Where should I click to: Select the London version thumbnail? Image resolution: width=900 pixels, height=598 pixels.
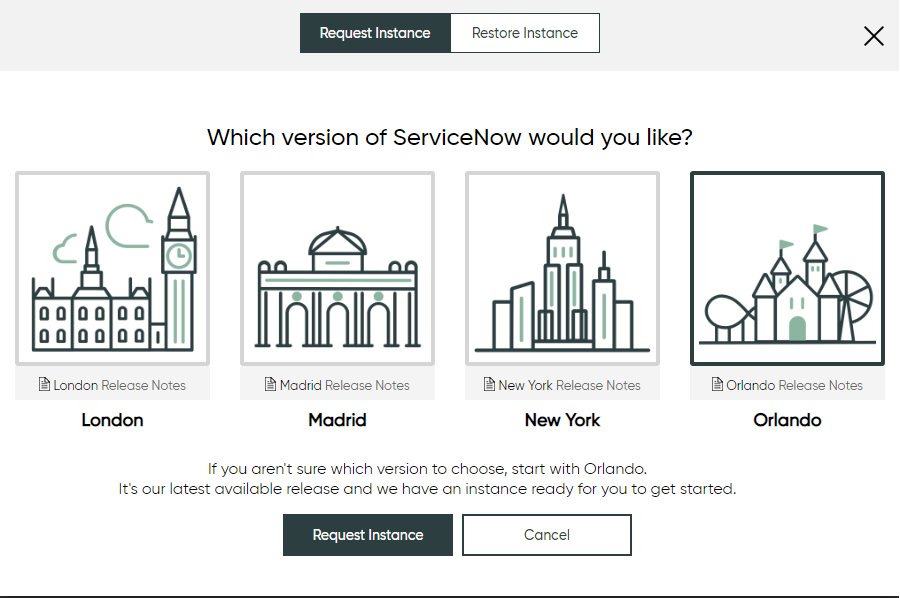click(112, 268)
